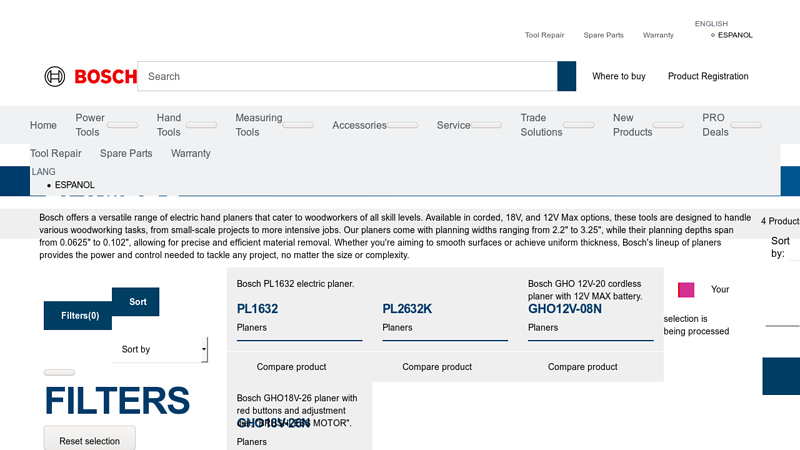Open PRO Deals menu

pyautogui.click(x=715, y=125)
